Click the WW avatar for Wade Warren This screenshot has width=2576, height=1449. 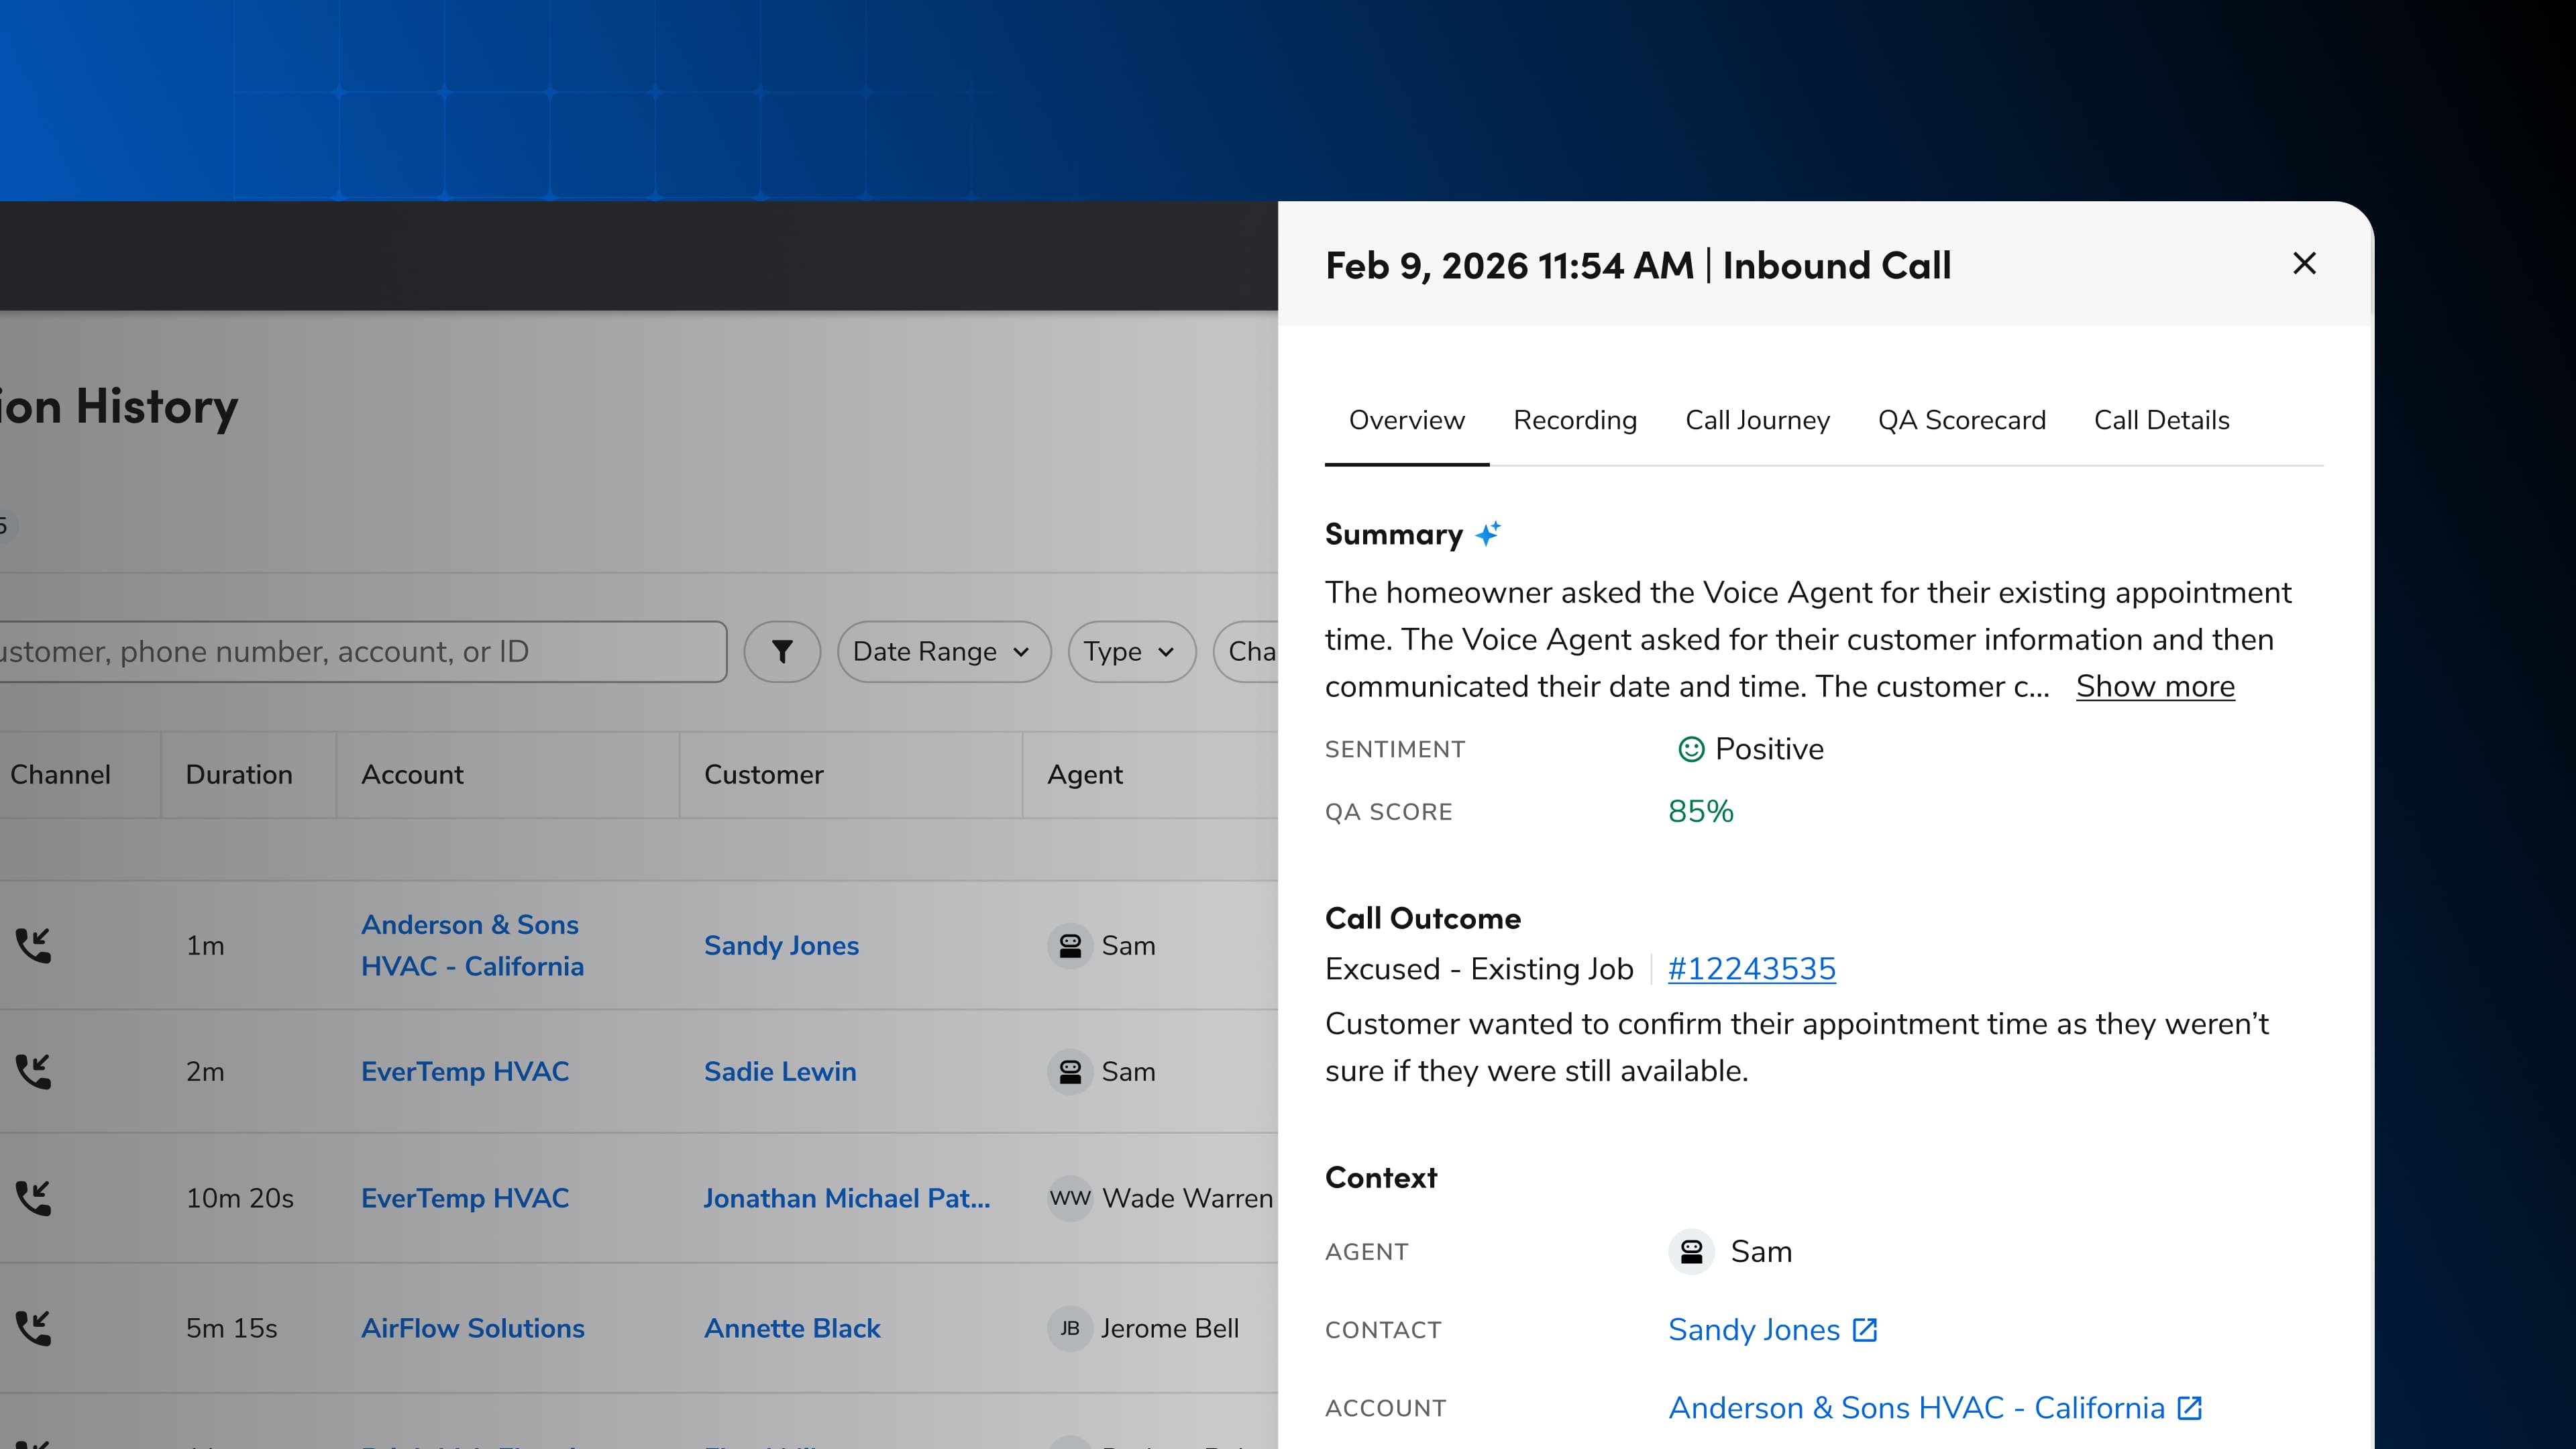[x=1069, y=1198]
